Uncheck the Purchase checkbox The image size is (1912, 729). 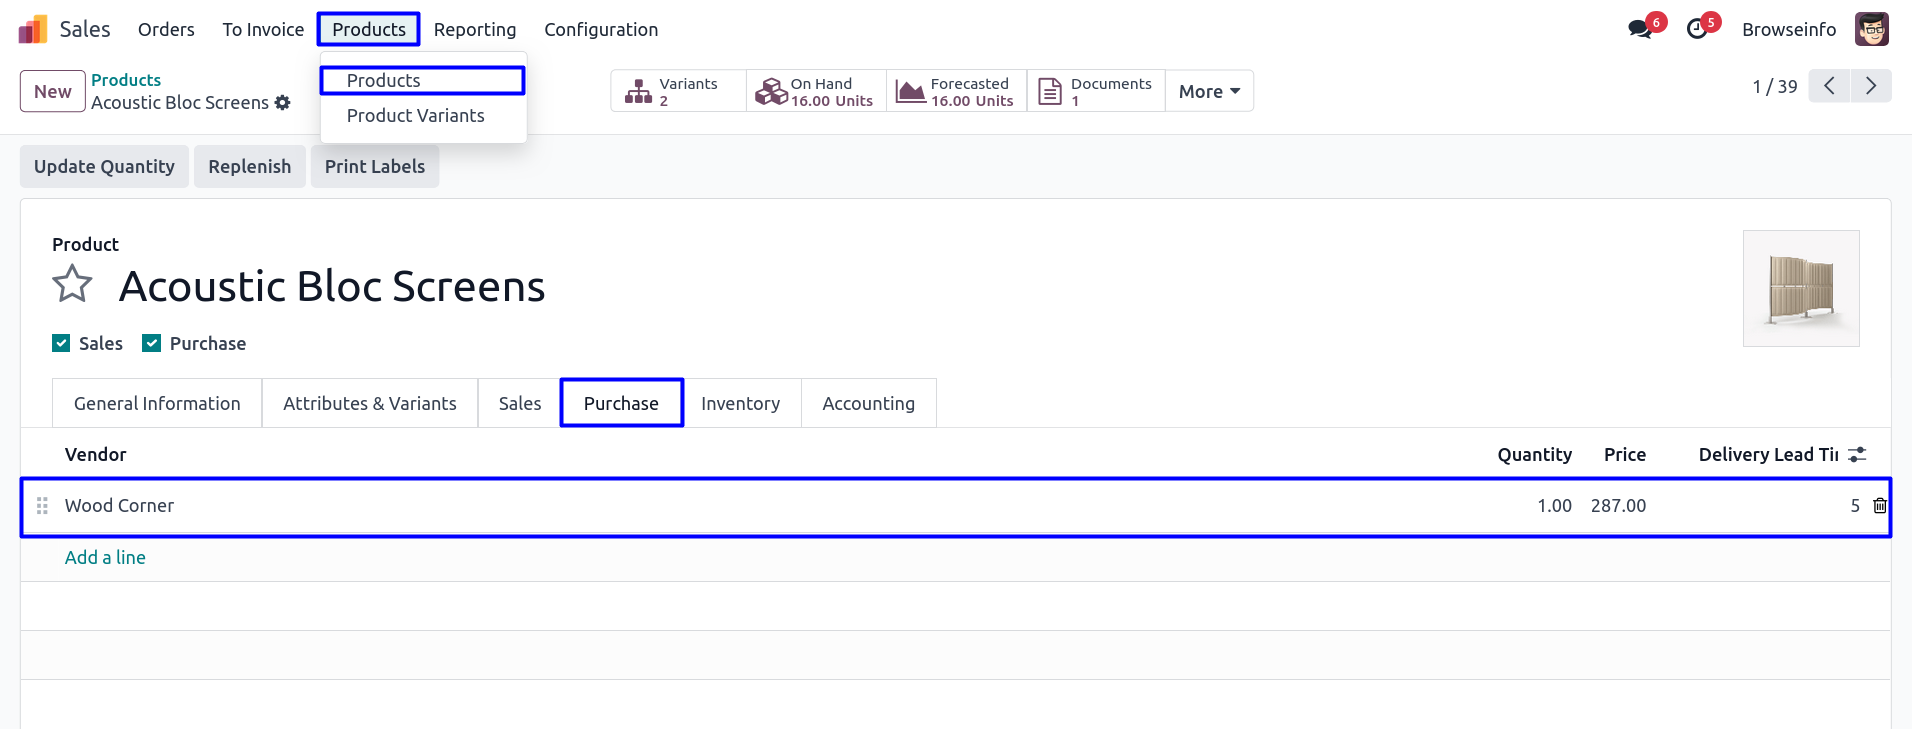152,343
